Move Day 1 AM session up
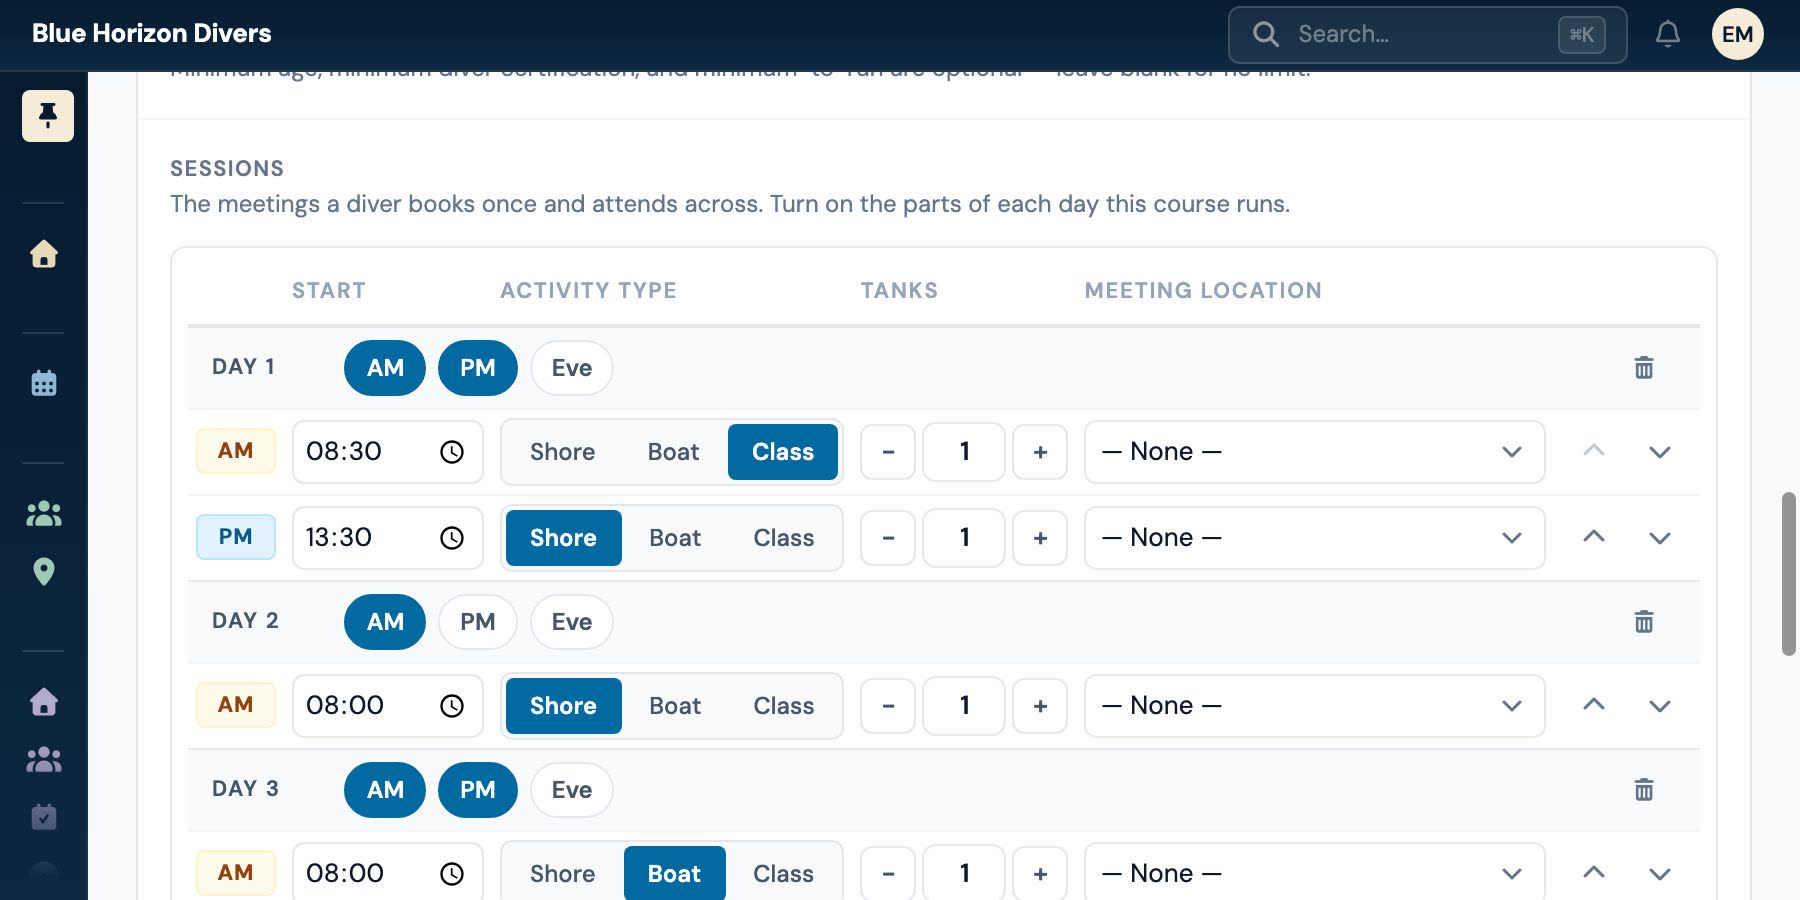 1594,452
